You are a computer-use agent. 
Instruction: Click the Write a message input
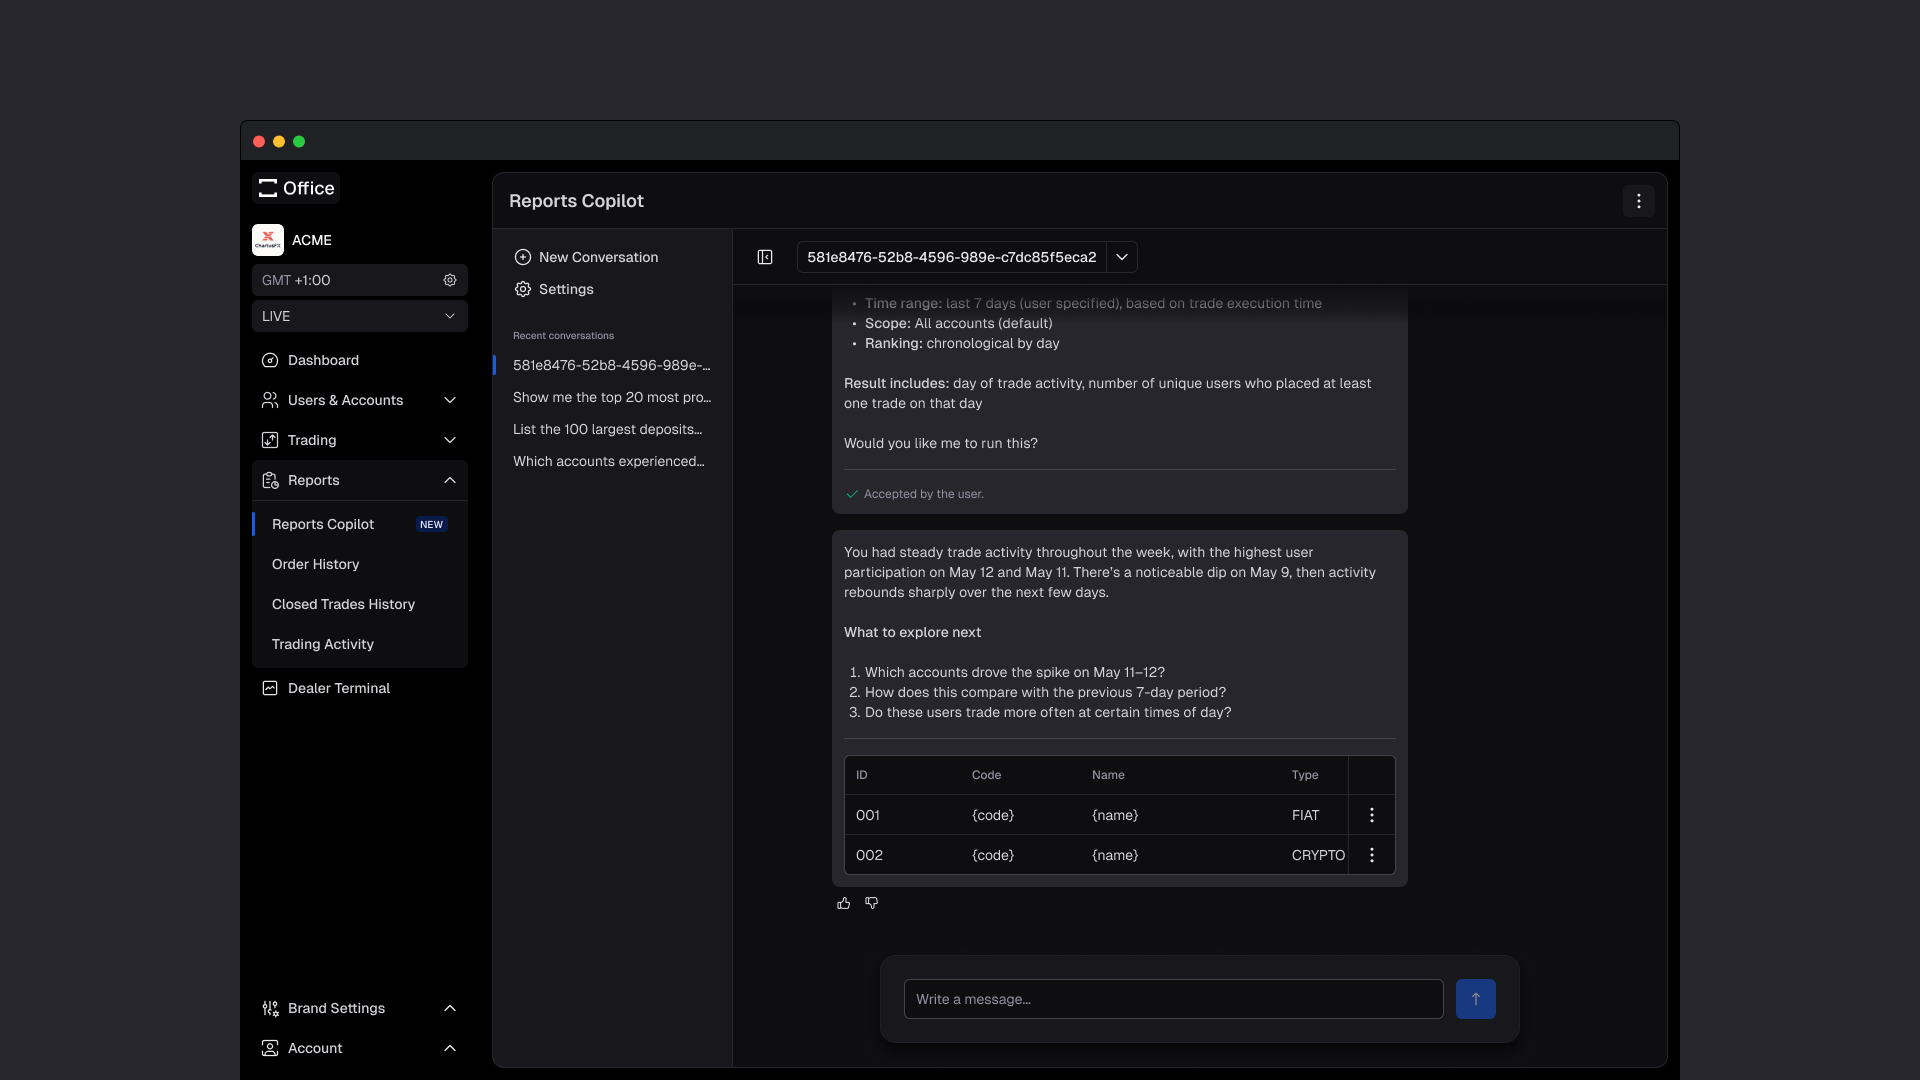tap(1173, 999)
